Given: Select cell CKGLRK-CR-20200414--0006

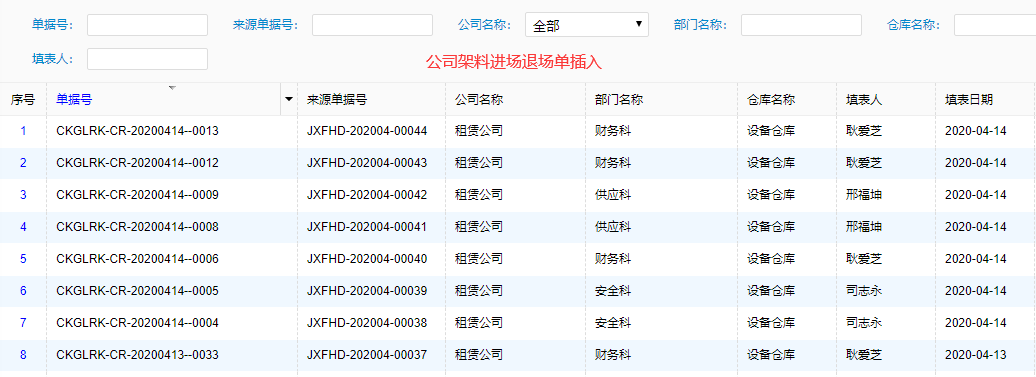Looking at the screenshot, I should point(137,258).
